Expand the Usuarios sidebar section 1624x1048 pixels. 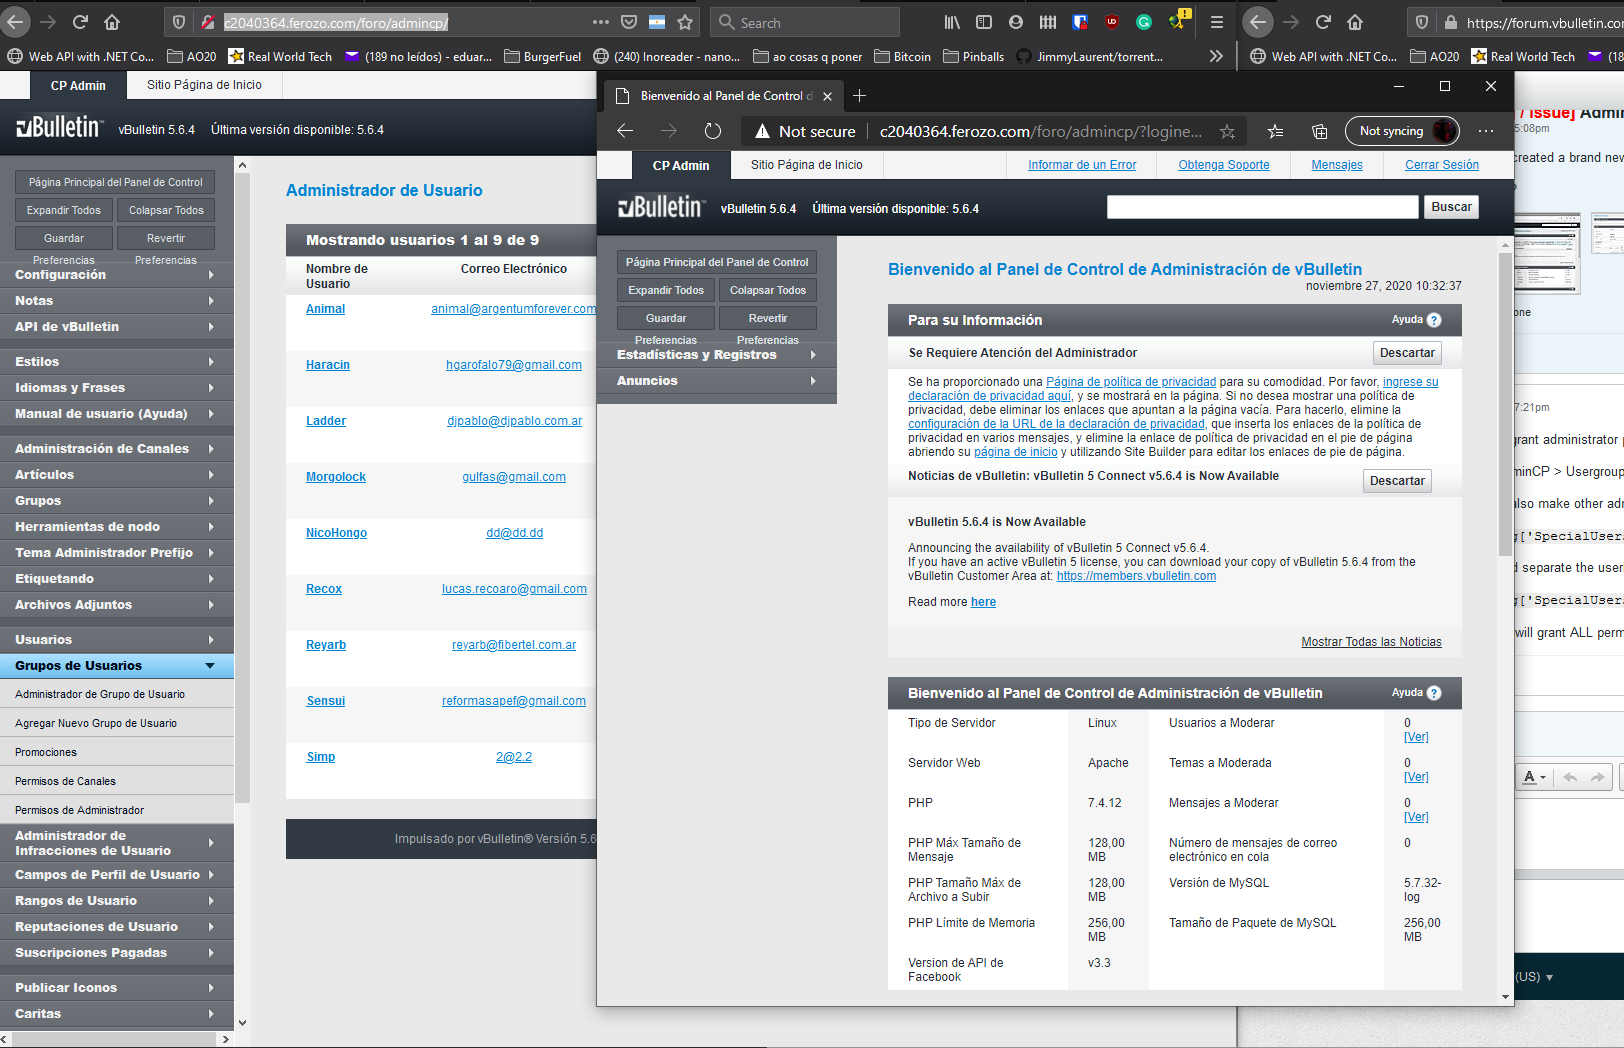(117, 640)
